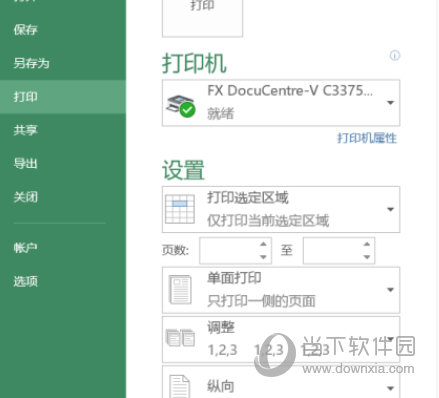
Task: Click the 仅打印当前选定区域 description text
Action: (268, 220)
